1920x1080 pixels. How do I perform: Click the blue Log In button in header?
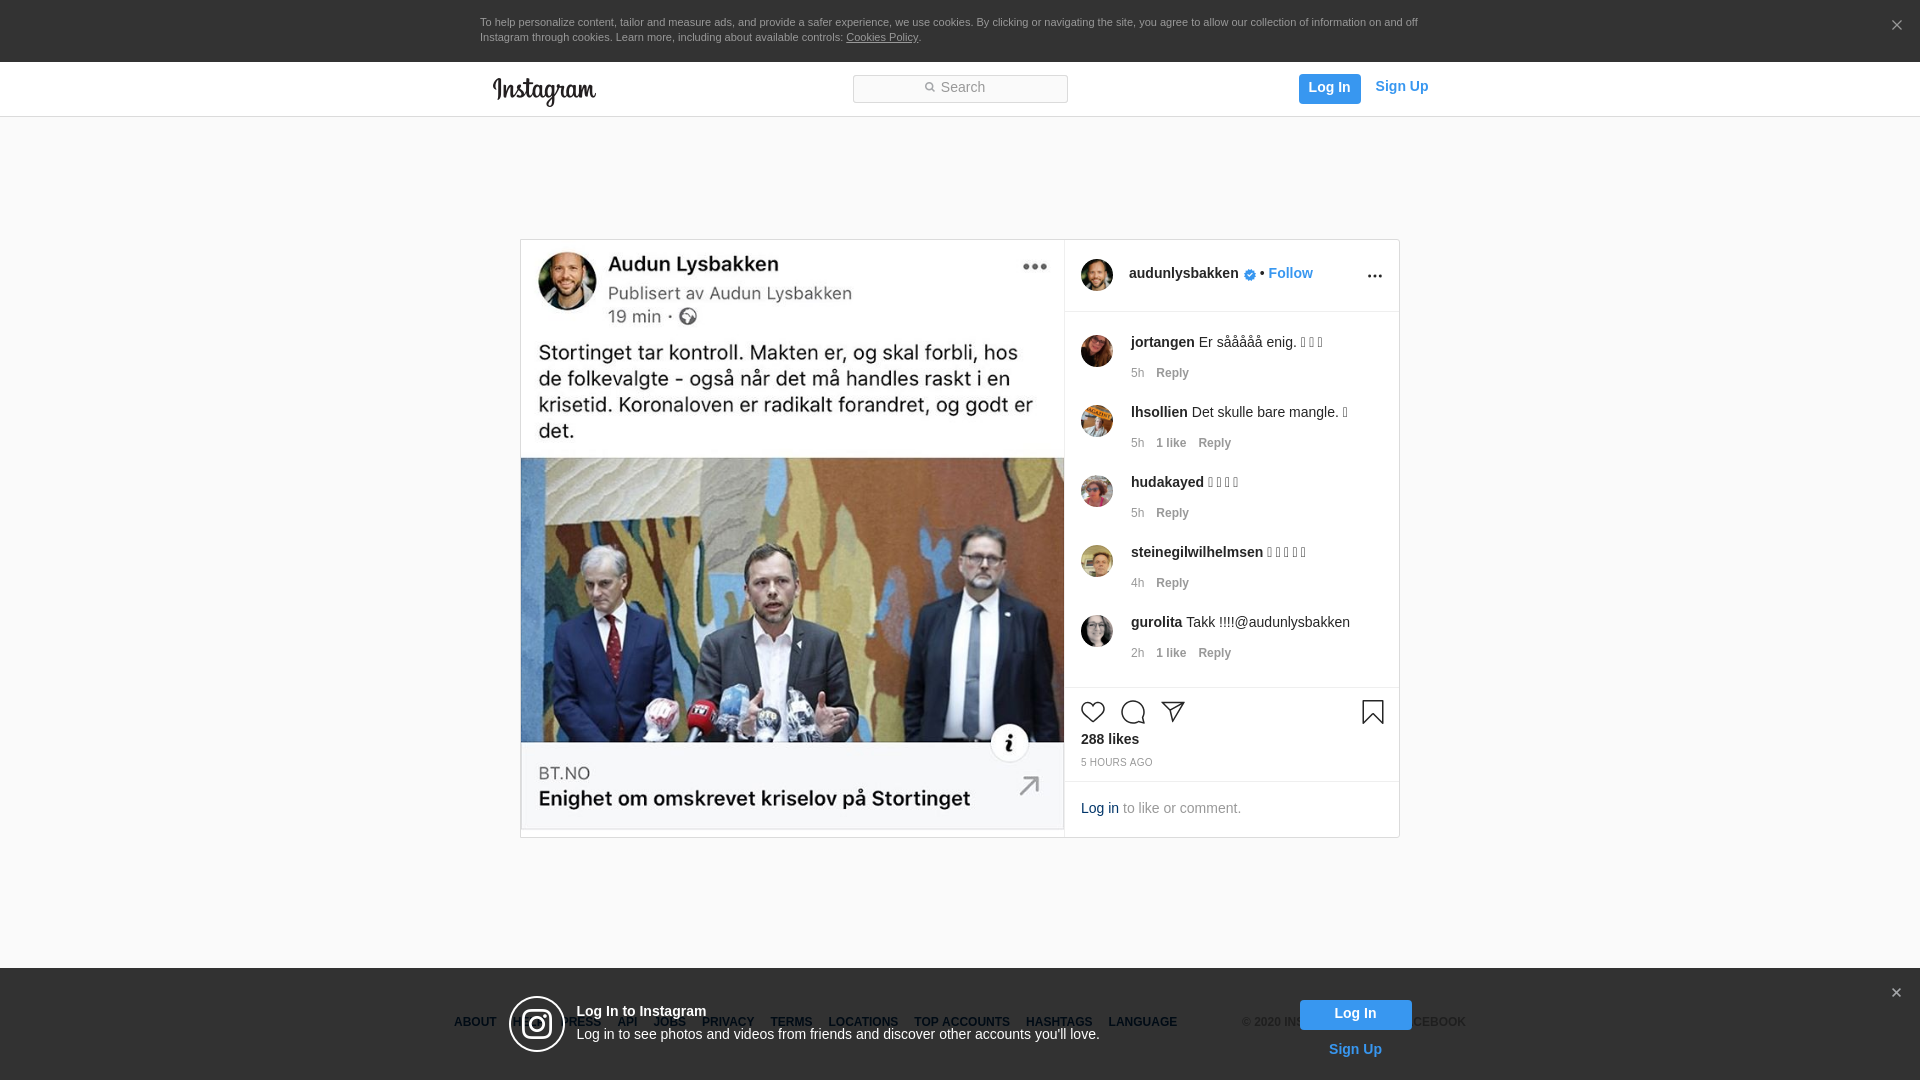click(1329, 89)
